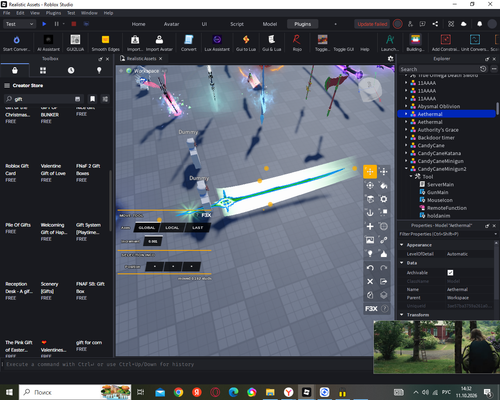
Task: Open the Unit Conversion plugin
Action: point(475,43)
